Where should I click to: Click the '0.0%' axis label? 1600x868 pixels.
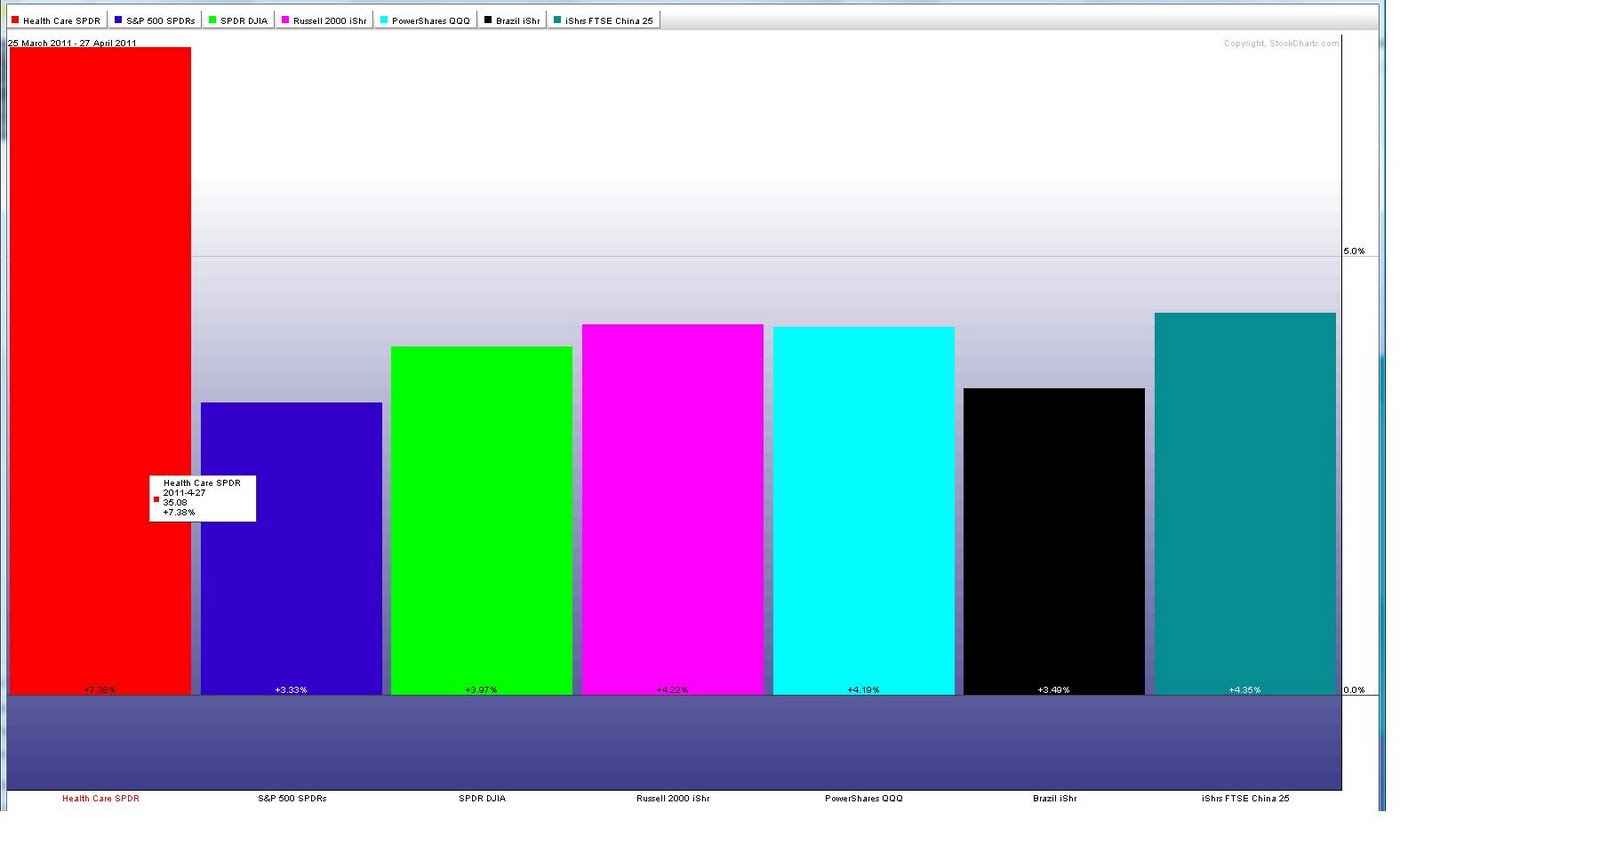pos(1354,690)
